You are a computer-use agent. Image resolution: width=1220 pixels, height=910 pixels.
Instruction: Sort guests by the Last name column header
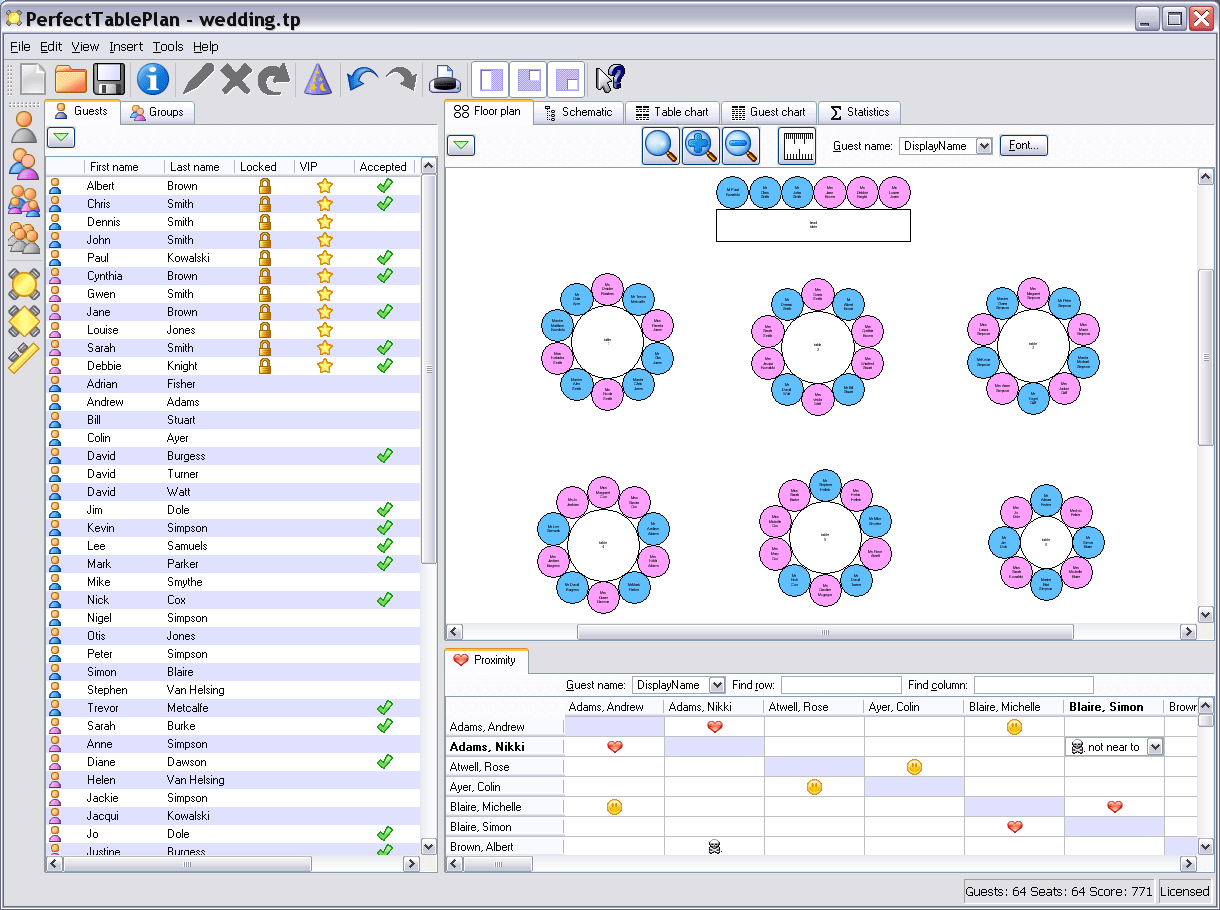199,167
